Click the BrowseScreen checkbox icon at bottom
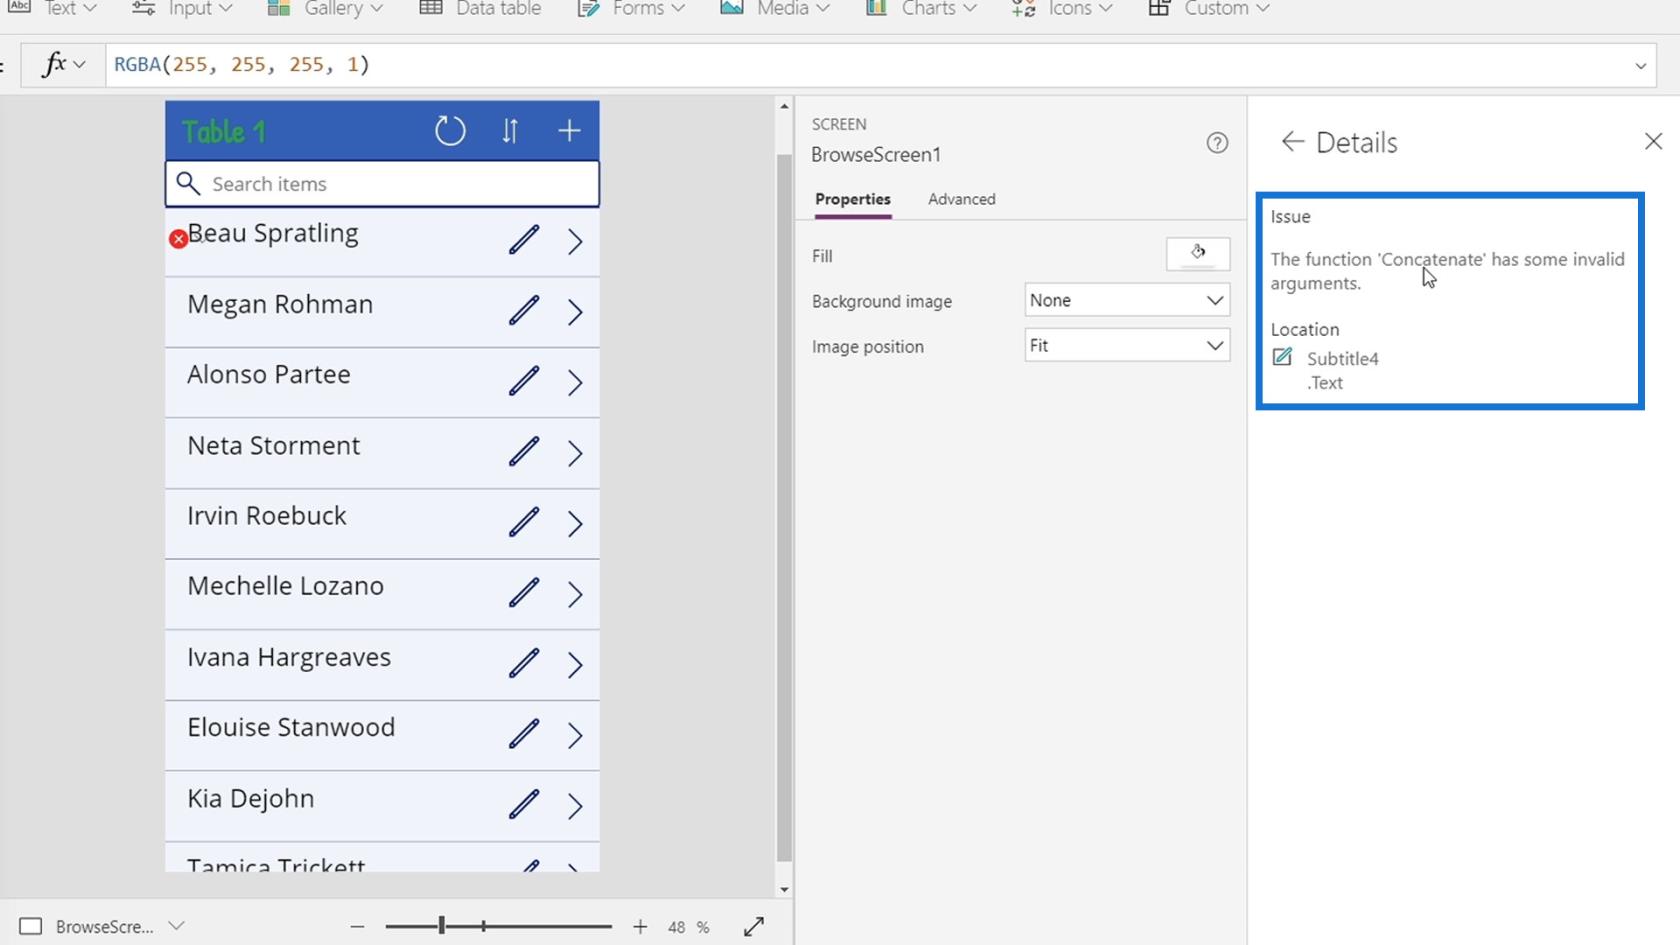The image size is (1680, 945). pos(31,926)
